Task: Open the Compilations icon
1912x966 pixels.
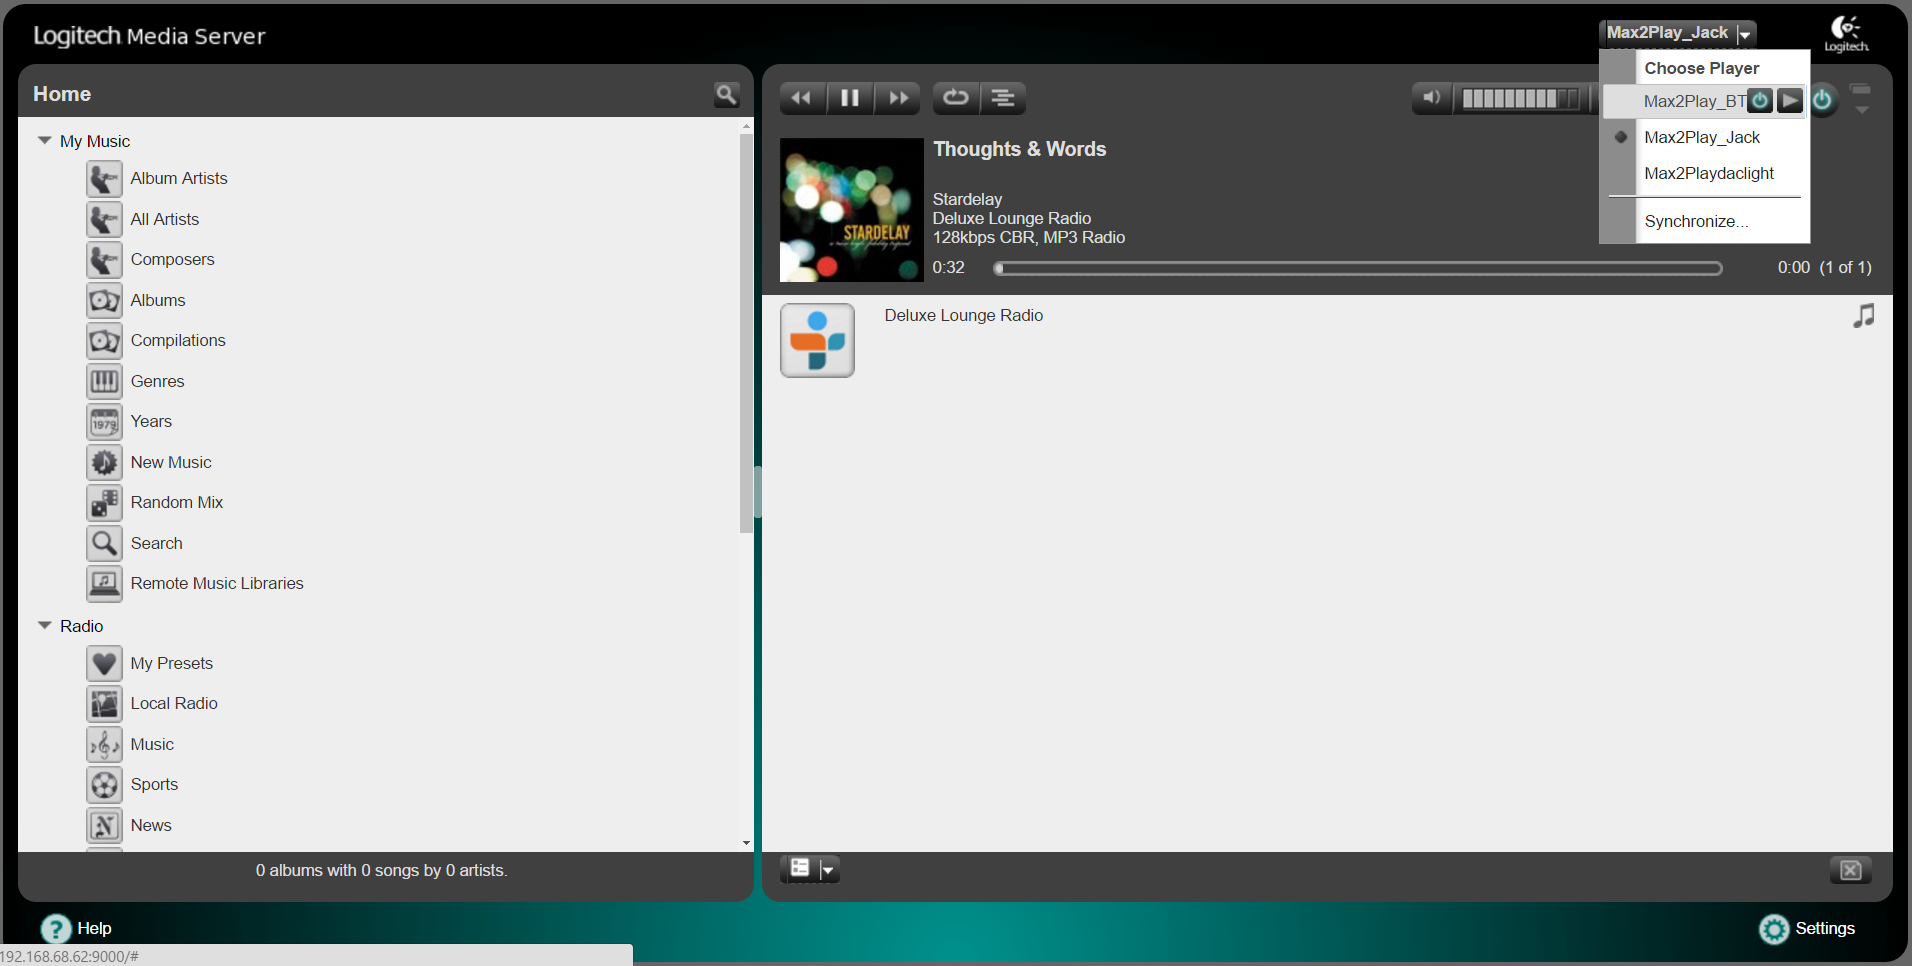Action: (104, 341)
